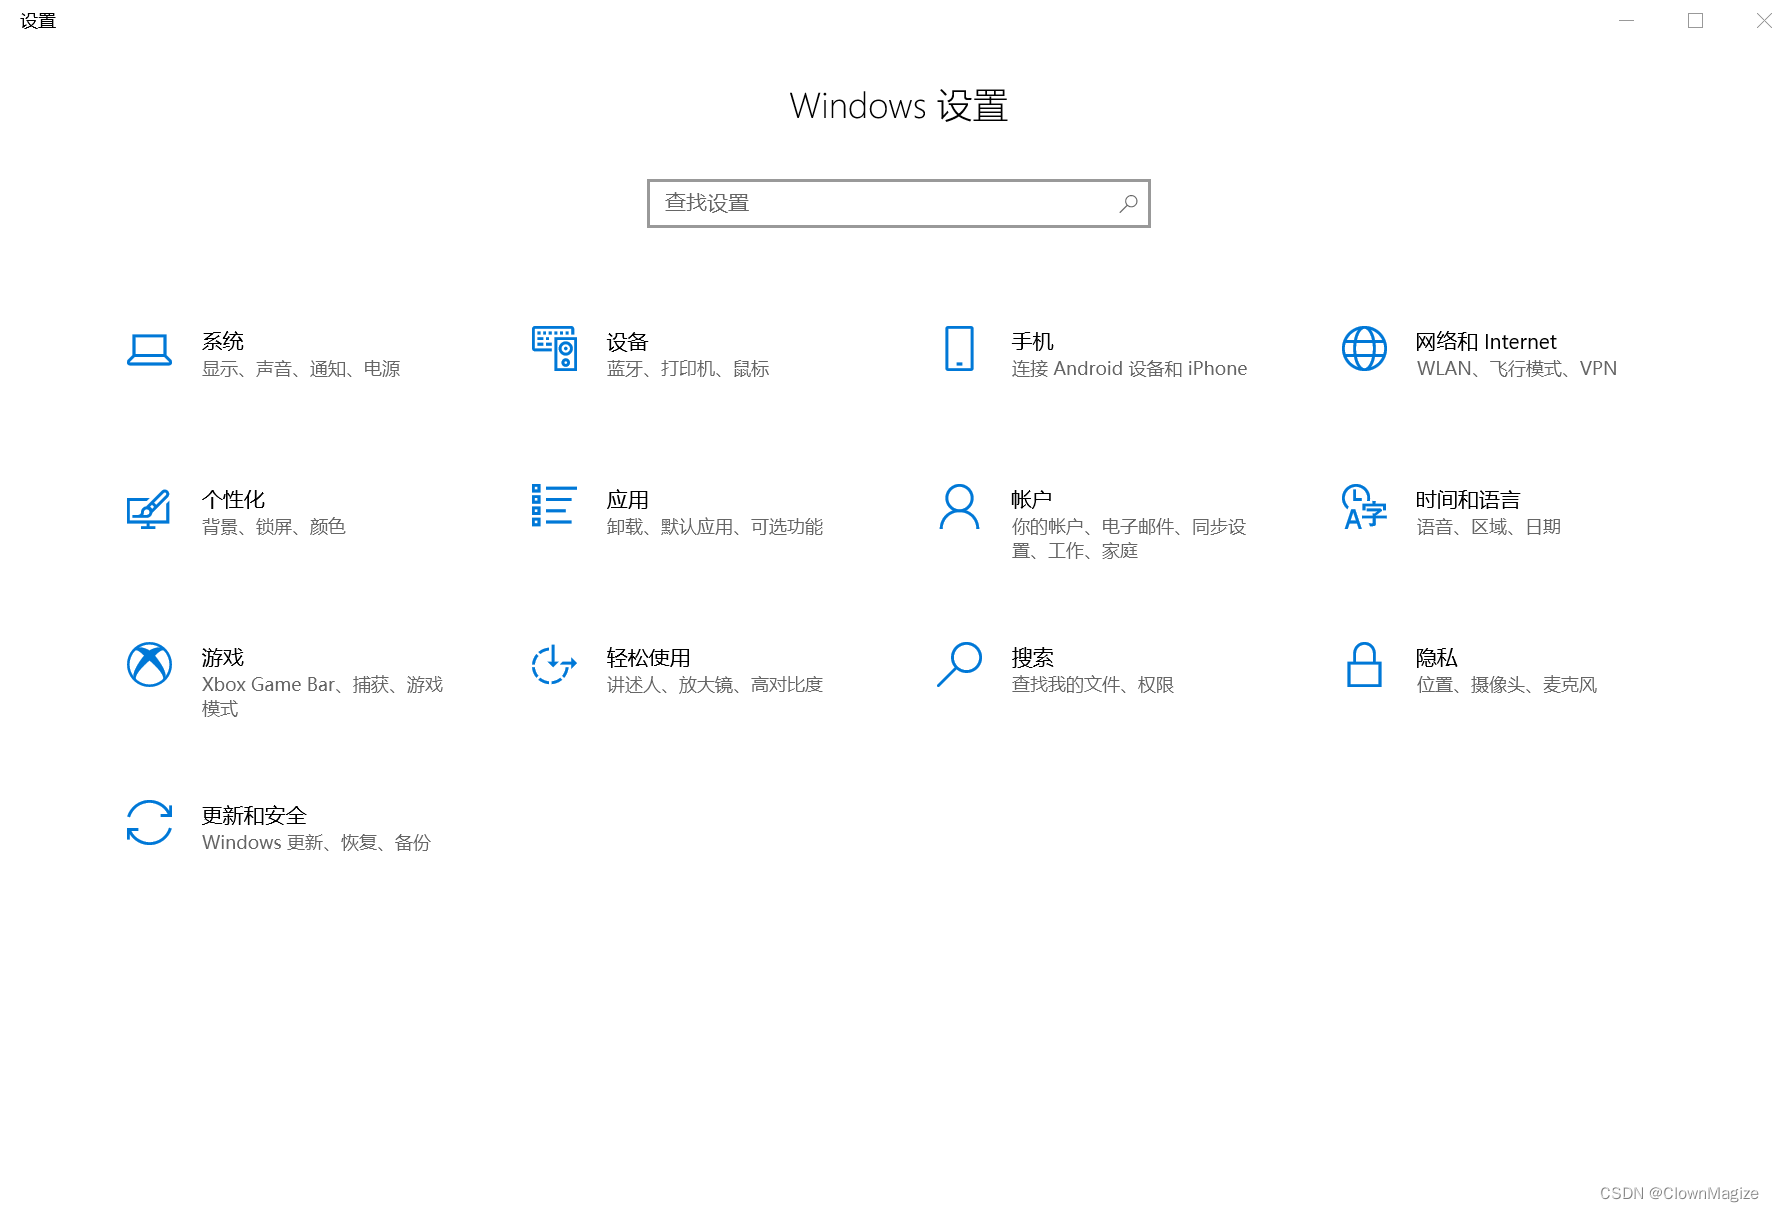This screenshot has height=1212, width=1774.
Task: Close the 设置 window
Action: pos(1763,21)
